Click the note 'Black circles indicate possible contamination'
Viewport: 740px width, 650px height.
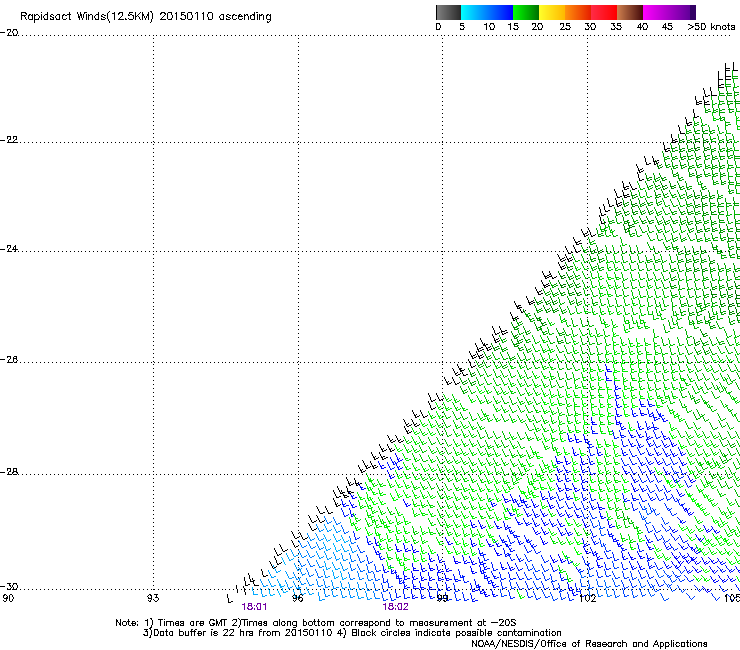click(456, 633)
